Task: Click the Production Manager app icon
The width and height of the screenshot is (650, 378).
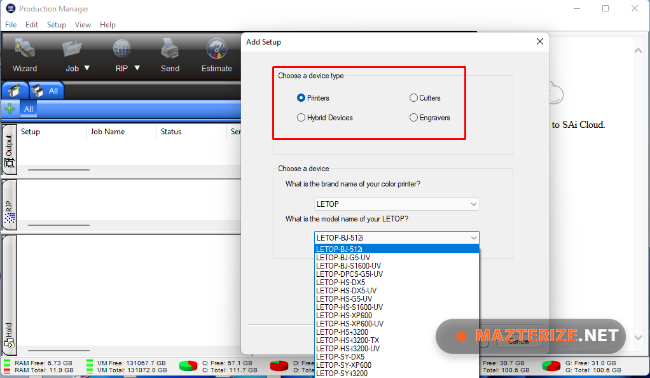Action: tap(10, 8)
